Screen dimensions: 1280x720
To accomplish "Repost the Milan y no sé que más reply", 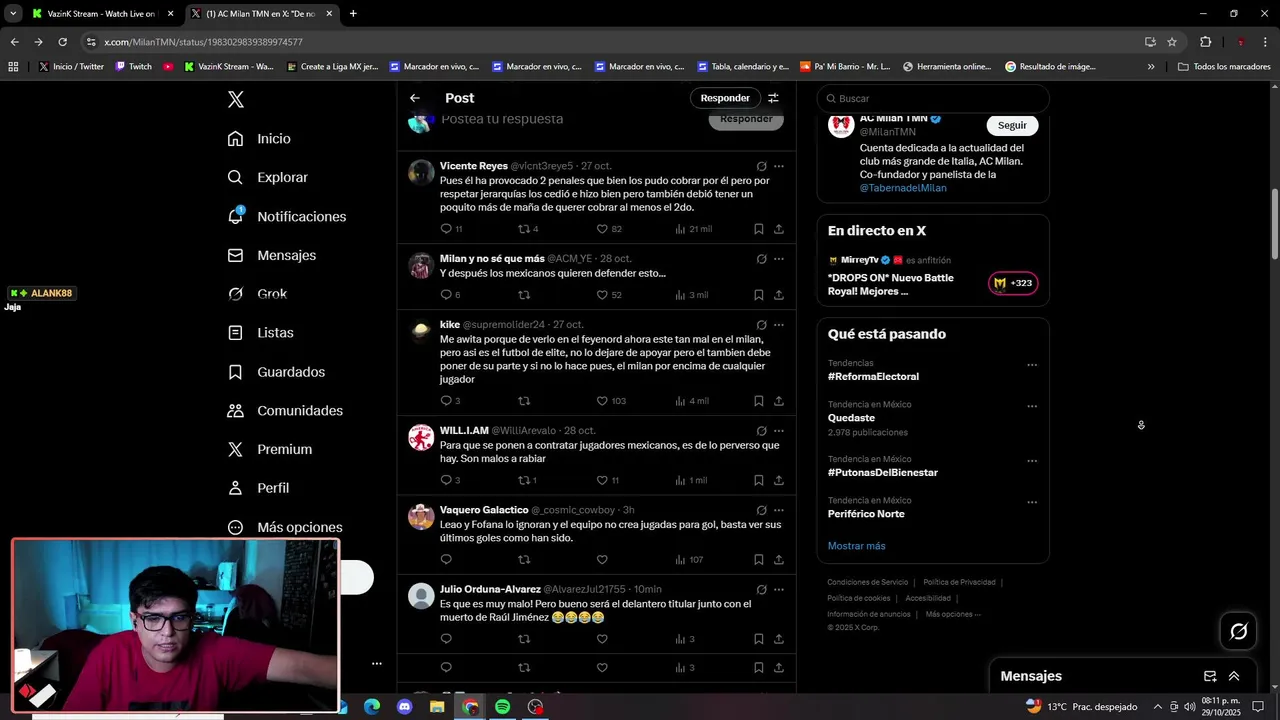I will (x=523, y=295).
